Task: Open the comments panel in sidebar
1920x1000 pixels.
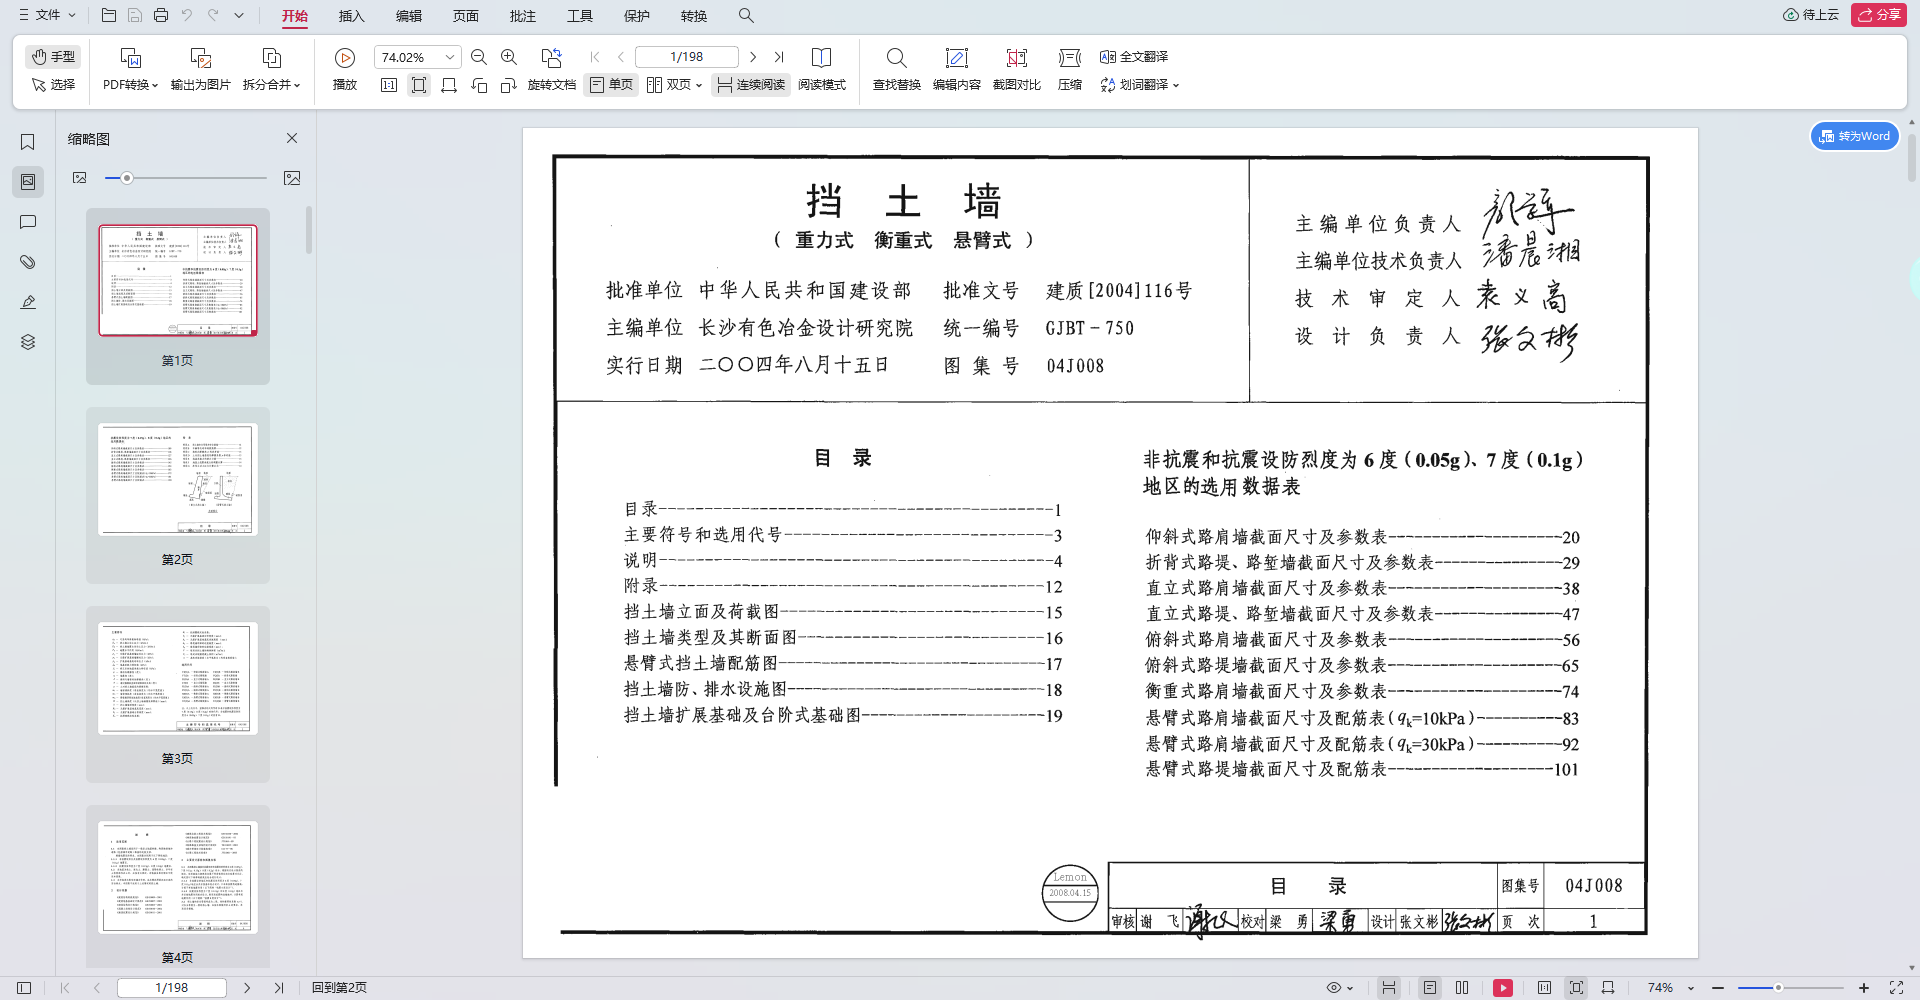Action: [28, 222]
